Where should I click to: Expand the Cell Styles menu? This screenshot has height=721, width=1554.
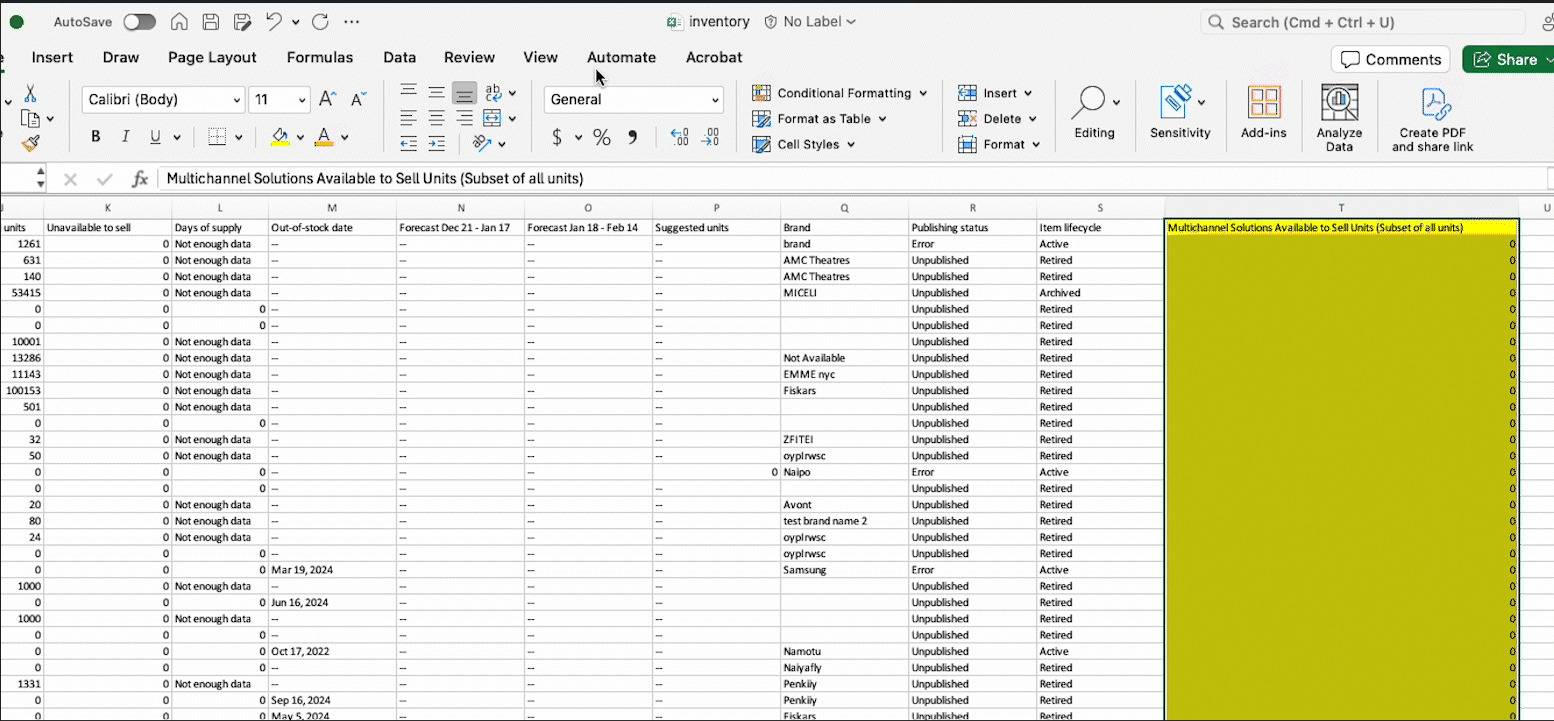point(851,144)
